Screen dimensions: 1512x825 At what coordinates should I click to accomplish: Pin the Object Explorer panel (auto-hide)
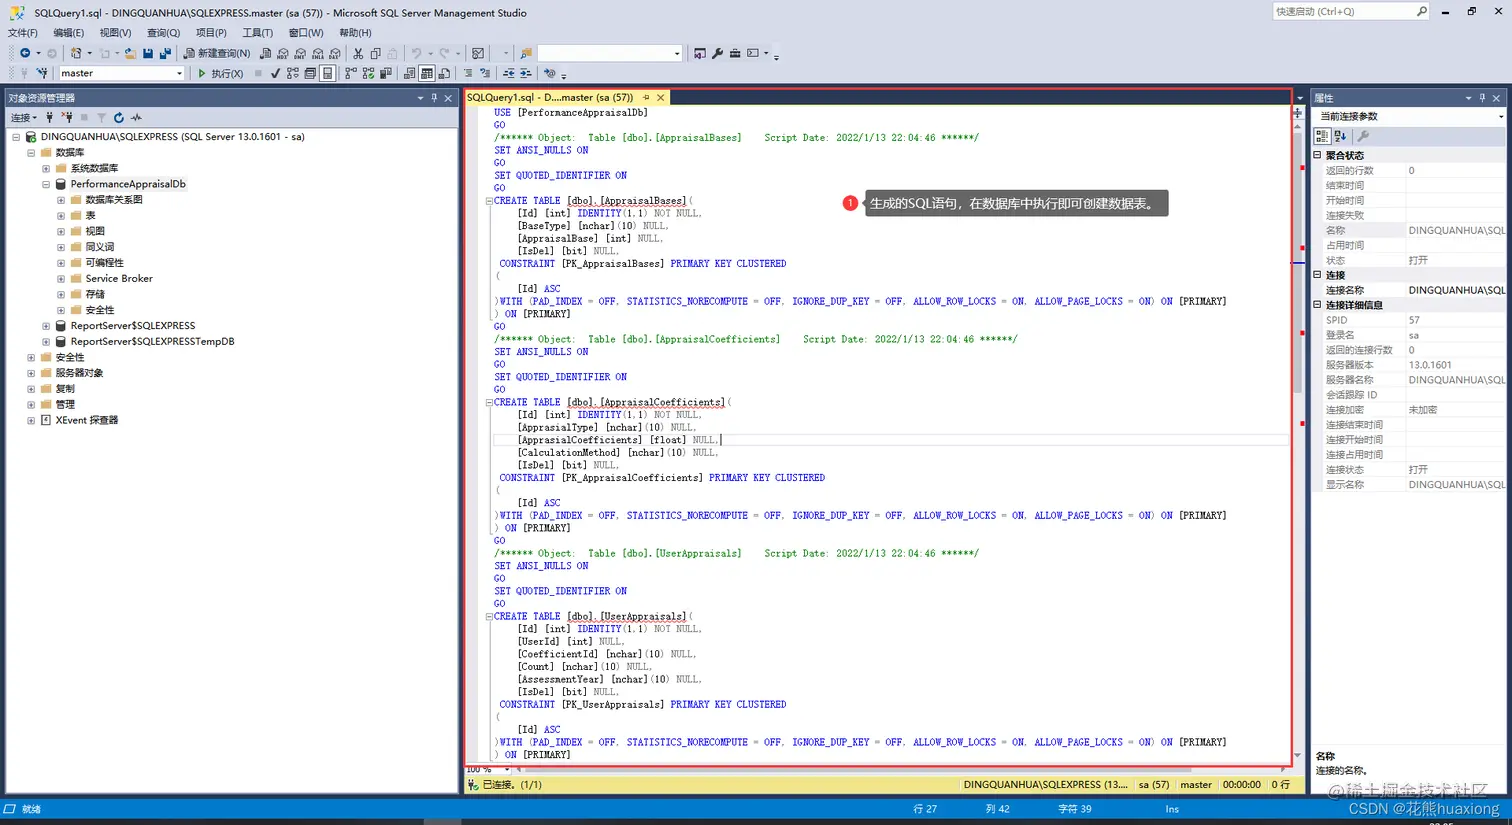tap(434, 98)
